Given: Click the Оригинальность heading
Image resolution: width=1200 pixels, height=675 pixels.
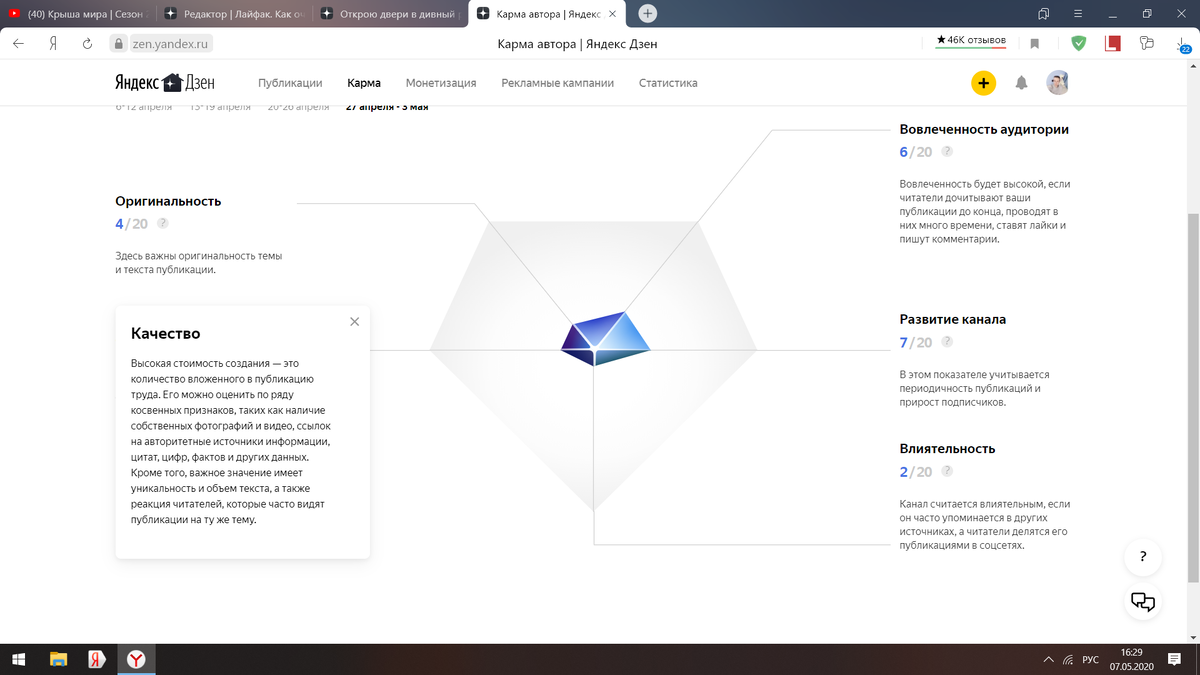Looking at the screenshot, I should tap(168, 201).
